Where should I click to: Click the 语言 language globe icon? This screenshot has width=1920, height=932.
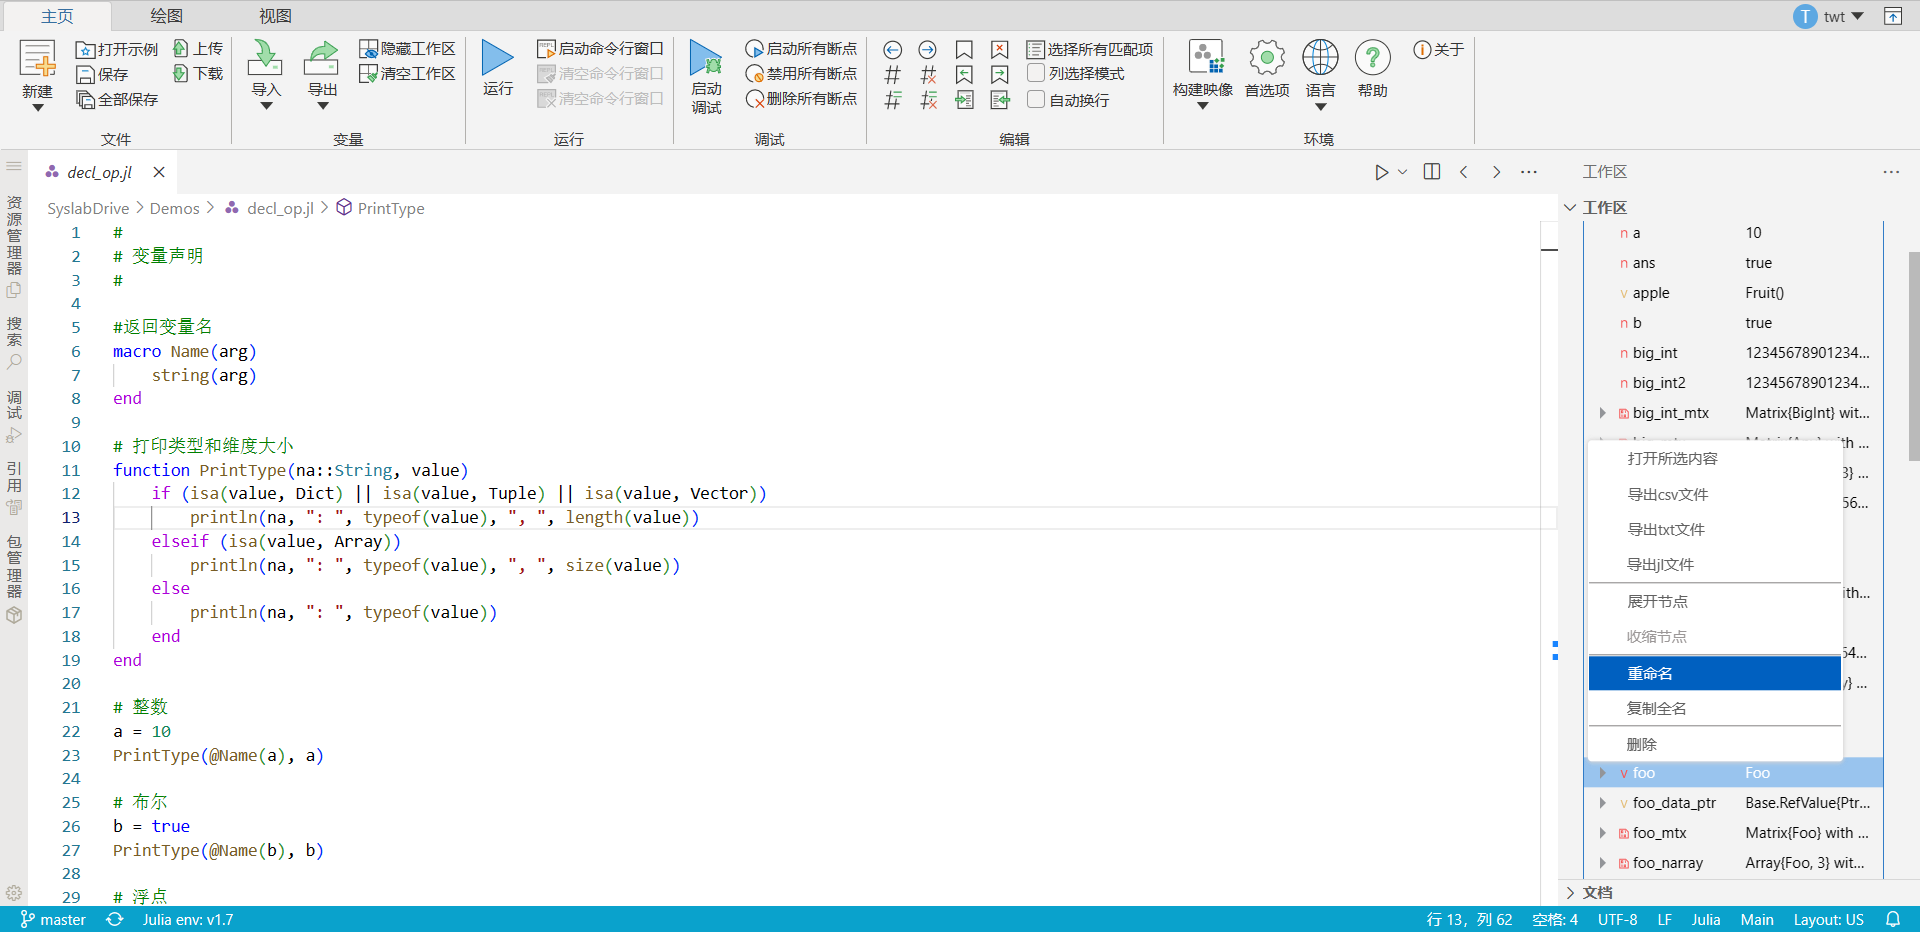pos(1320,58)
